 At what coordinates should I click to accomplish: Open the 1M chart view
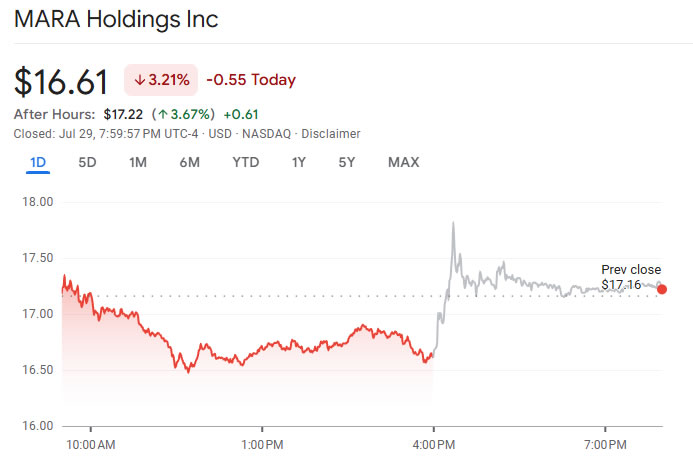[139, 162]
